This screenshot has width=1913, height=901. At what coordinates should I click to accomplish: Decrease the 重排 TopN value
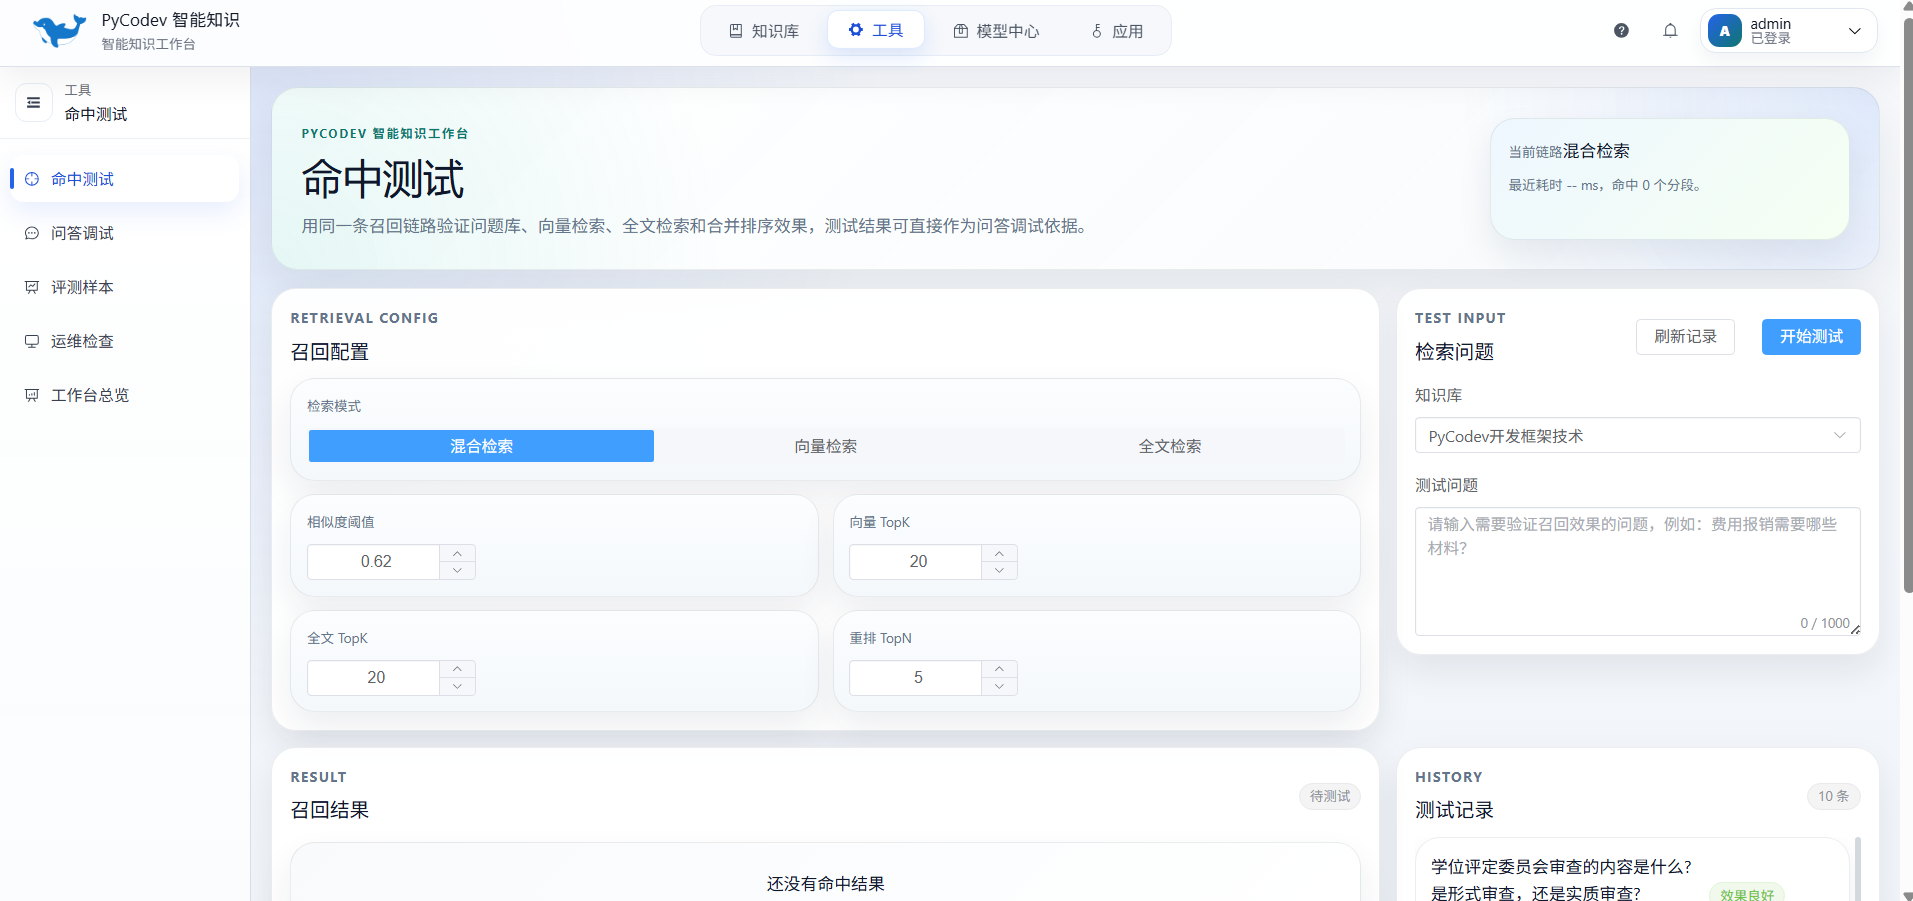(999, 687)
